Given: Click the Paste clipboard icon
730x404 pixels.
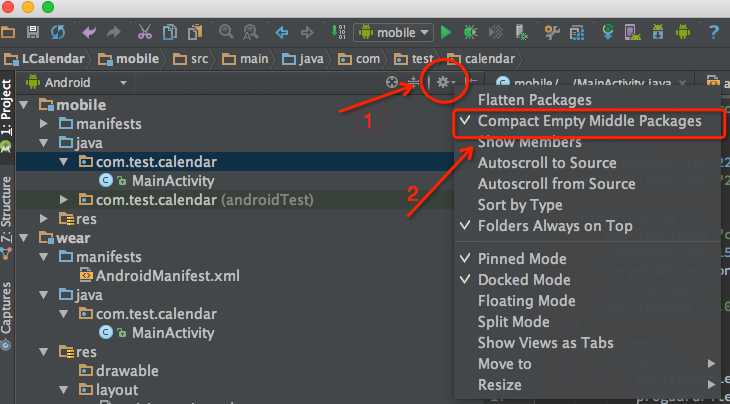Looking at the screenshot, I should coord(195,32).
